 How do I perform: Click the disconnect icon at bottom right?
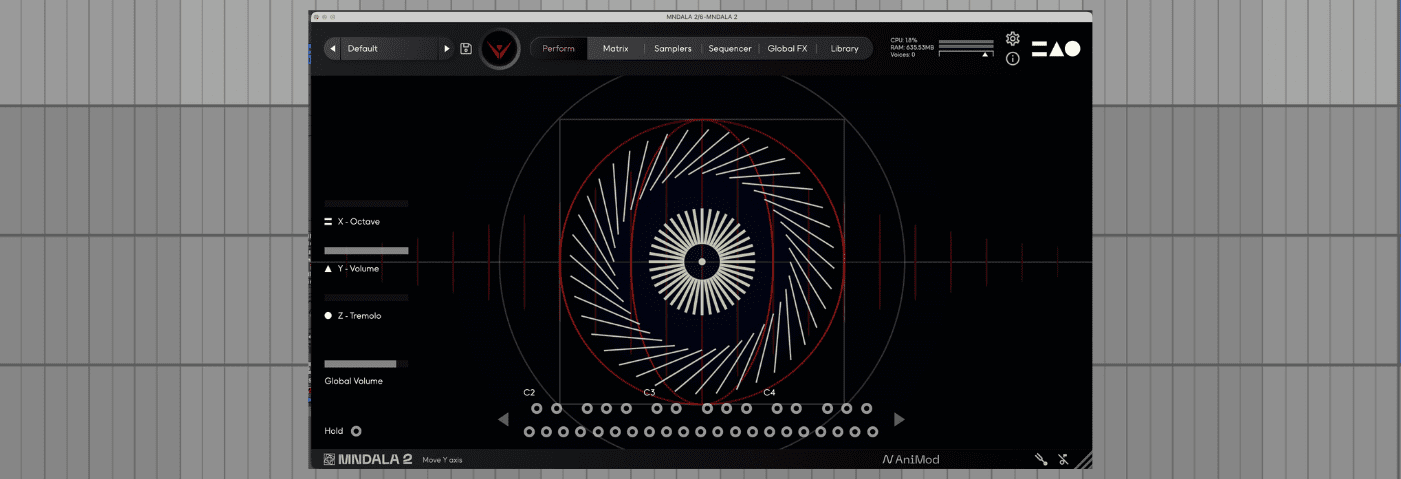coord(1063,460)
